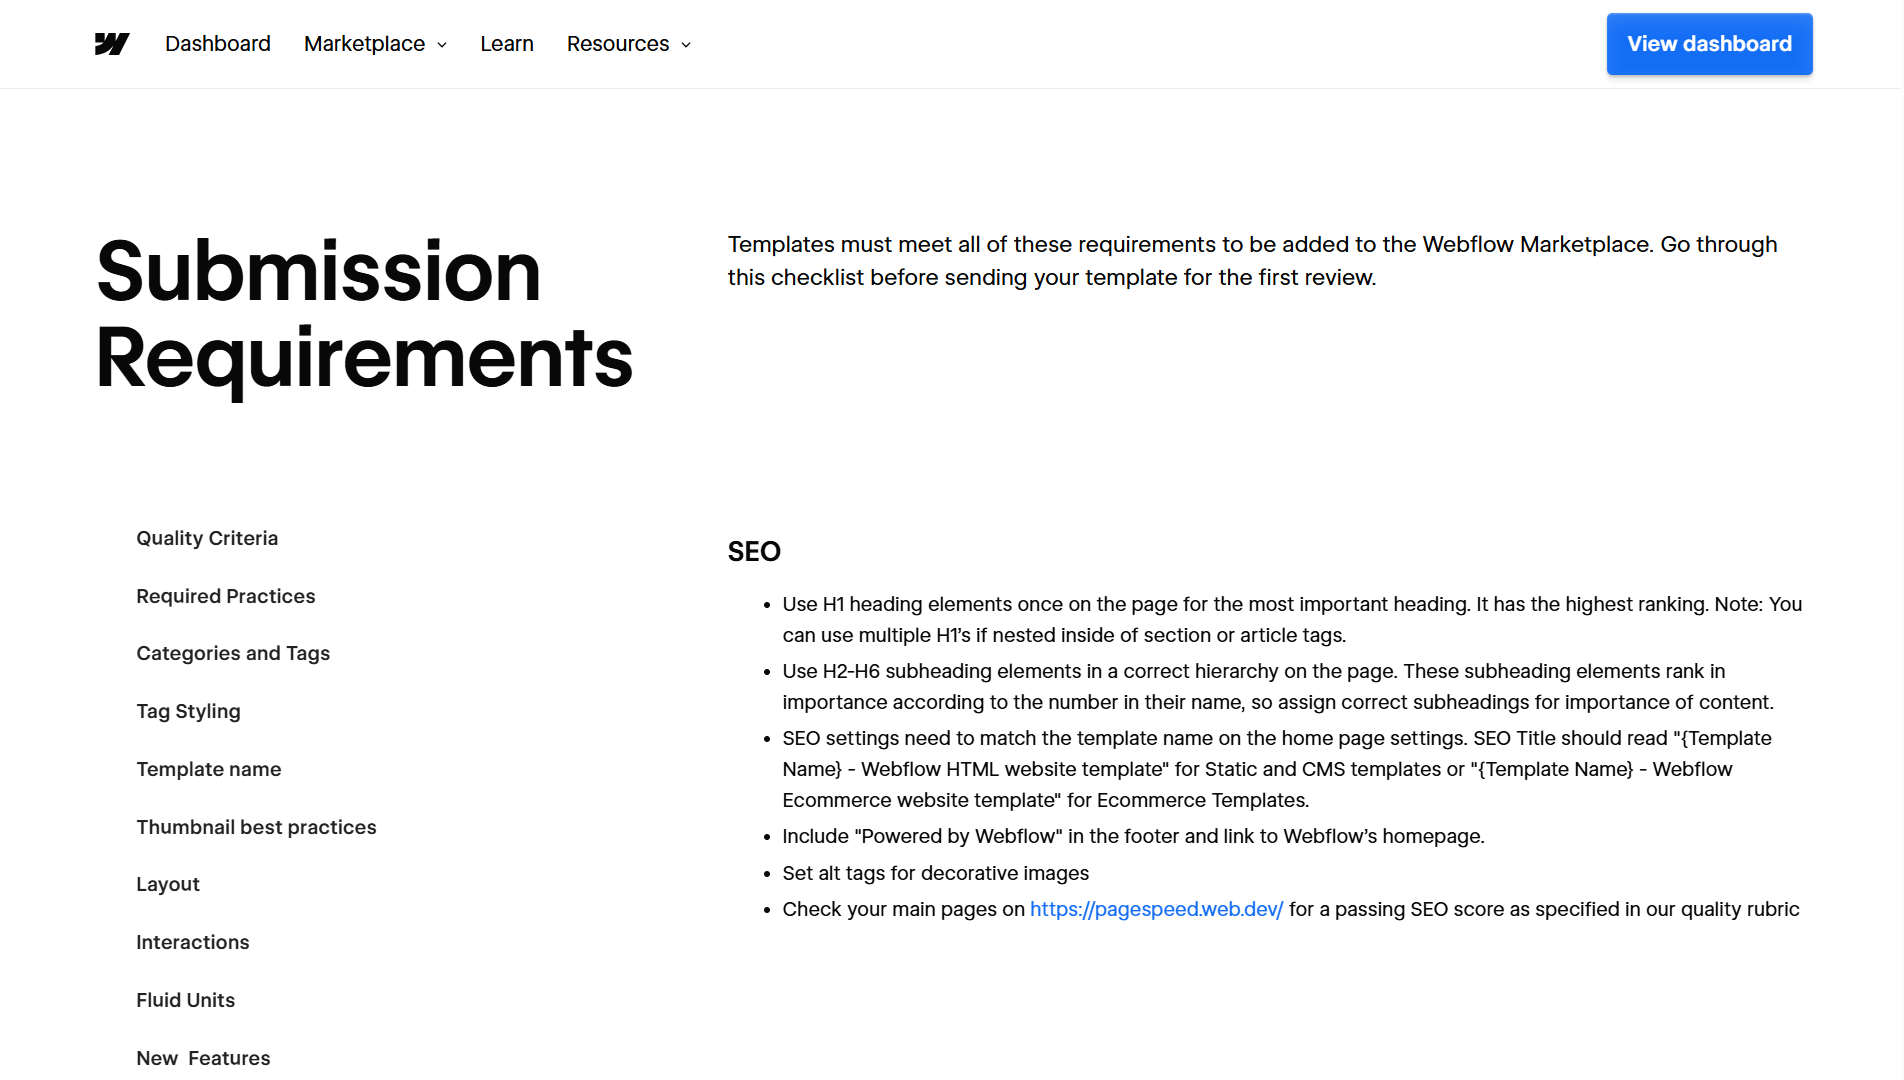Click the 'Include "Powered by Webflow"' bullet
Image resolution: width=1904 pixels, height=1080 pixels.
pyautogui.click(x=1133, y=836)
